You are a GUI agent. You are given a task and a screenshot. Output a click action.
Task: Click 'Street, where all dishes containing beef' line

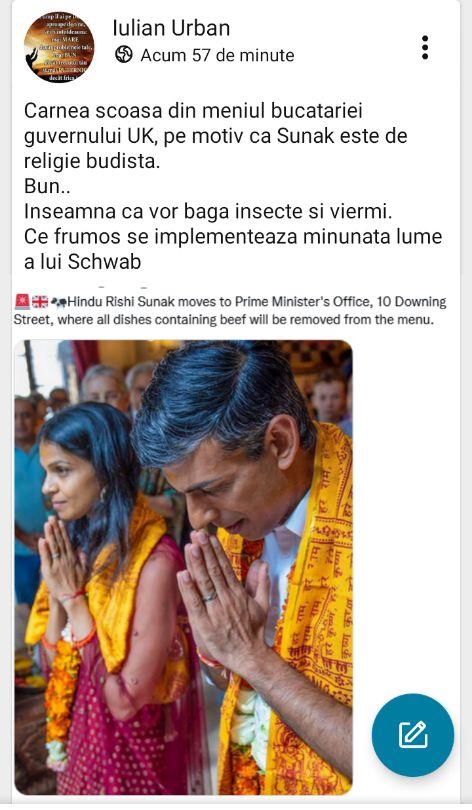point(224,320)
